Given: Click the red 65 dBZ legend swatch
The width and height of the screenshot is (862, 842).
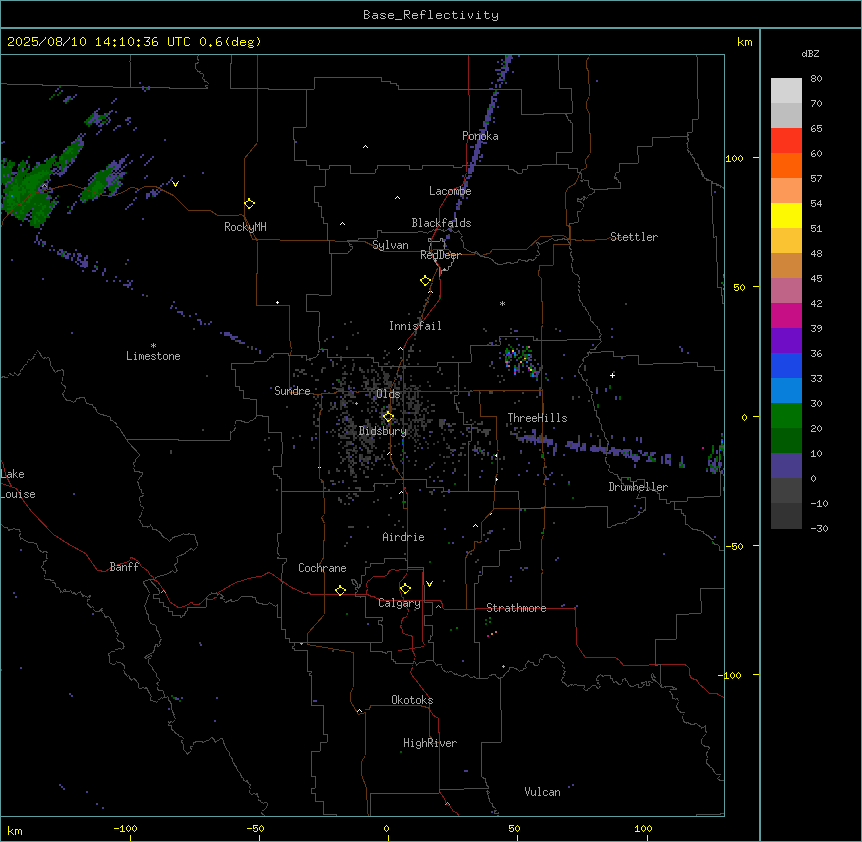Looking at the screenshot, I should point(786,140).
